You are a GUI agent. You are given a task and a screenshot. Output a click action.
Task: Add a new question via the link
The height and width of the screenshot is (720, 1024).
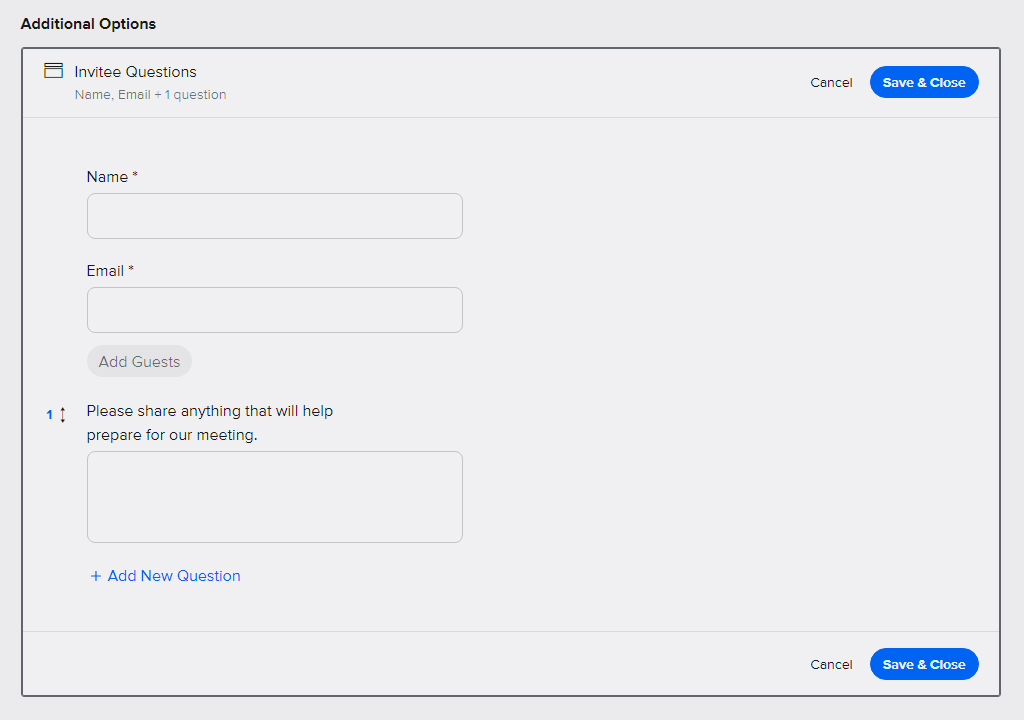(165, 576)
